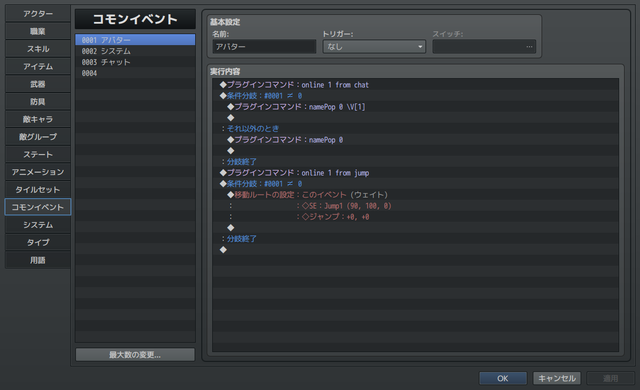The height and width of the screenshot is (390, 640).
Task: Select the SE Jump1 (90, 100, 0) line
Action: 416,206
